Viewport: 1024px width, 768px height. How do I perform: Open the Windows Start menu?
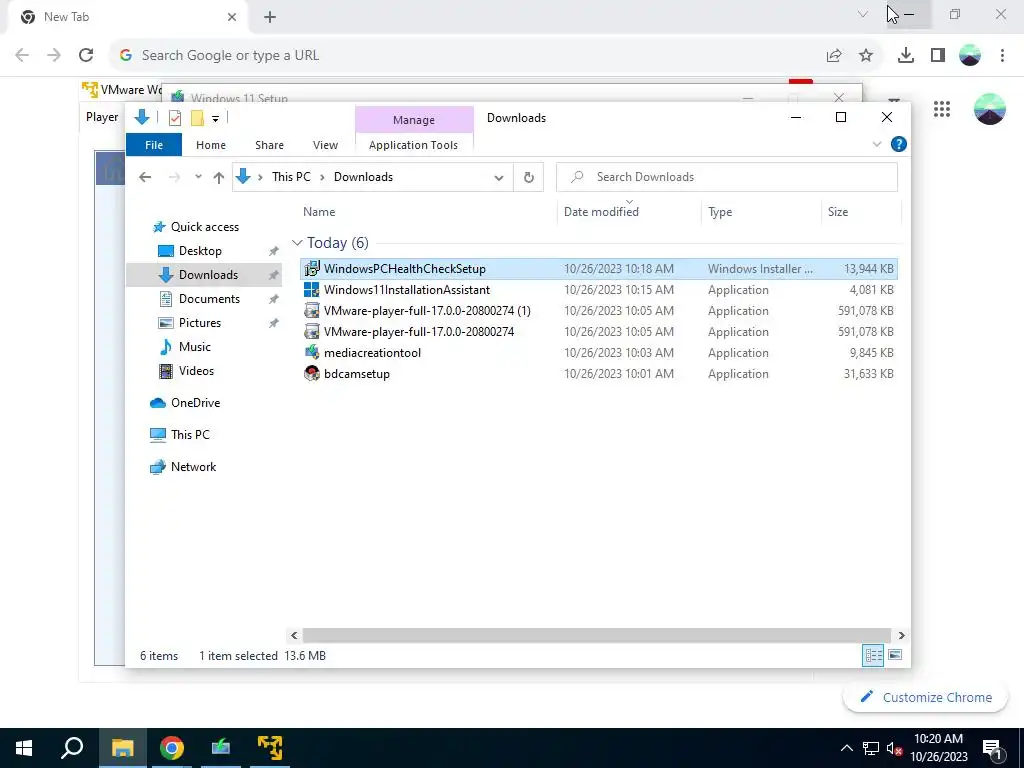coord(24,748)
